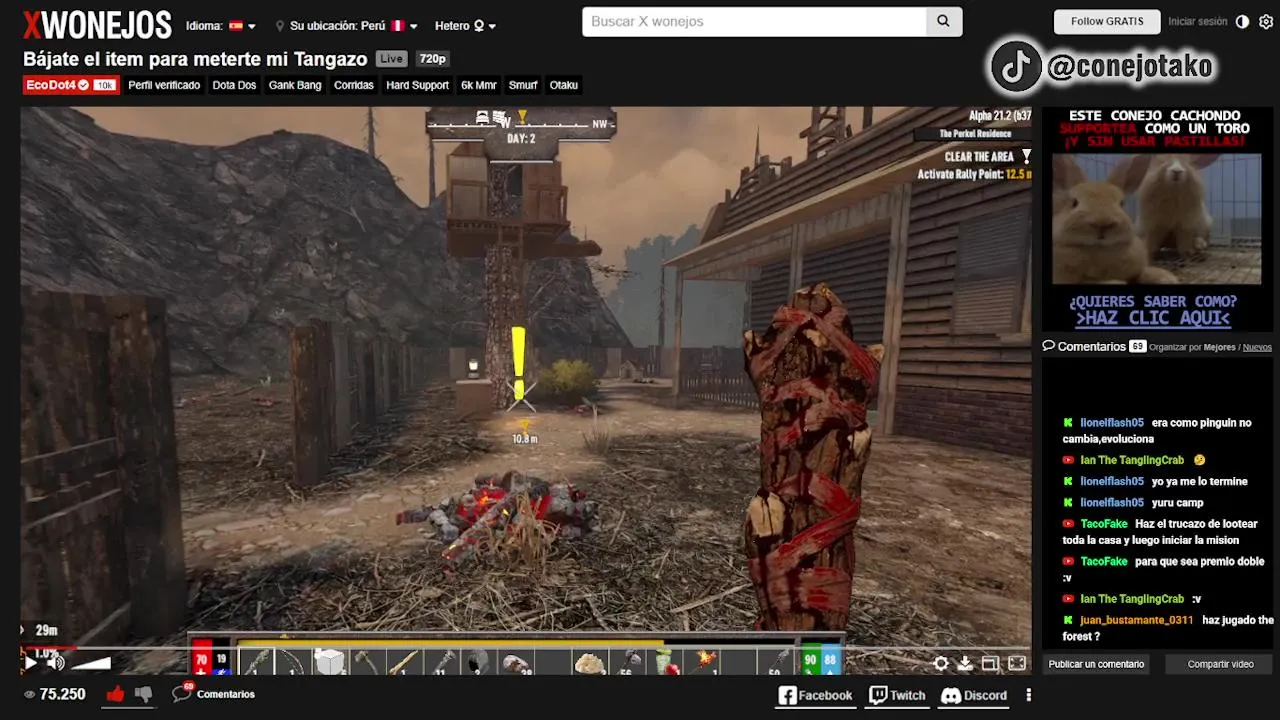Click the Follow GRATIS button

pos(1107,22)
